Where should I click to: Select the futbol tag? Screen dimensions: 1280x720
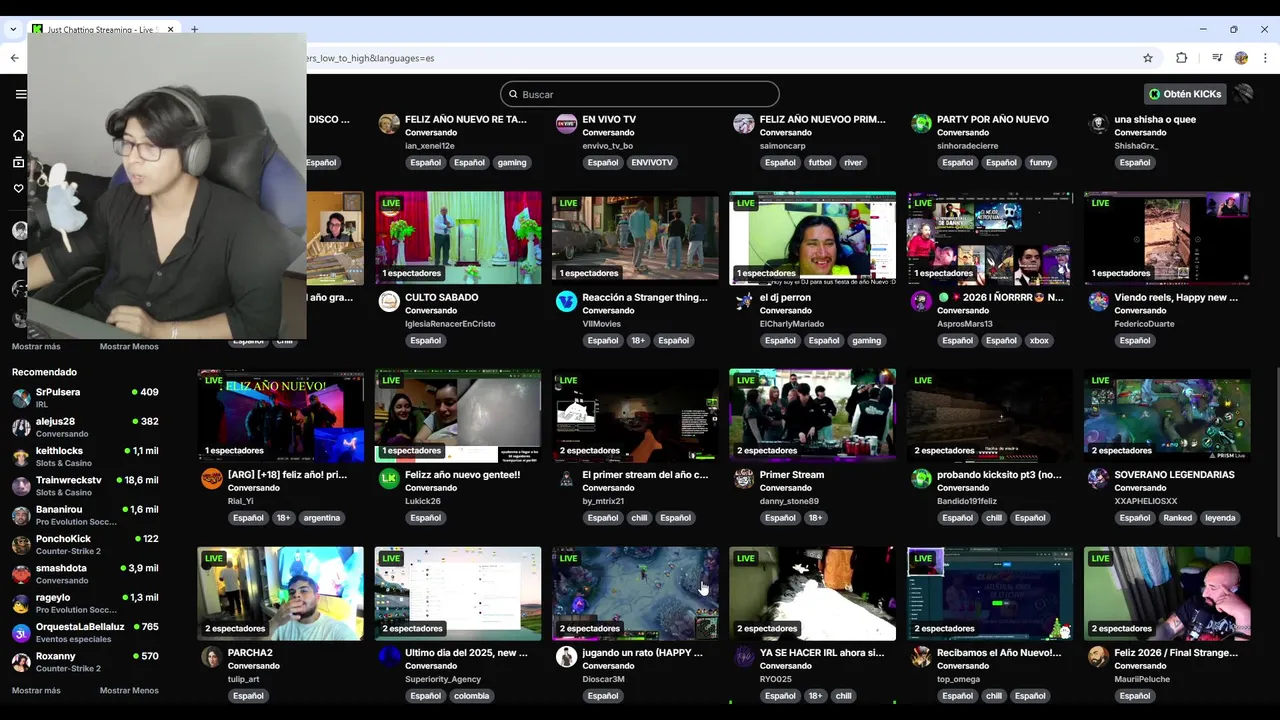pos(820,163)
